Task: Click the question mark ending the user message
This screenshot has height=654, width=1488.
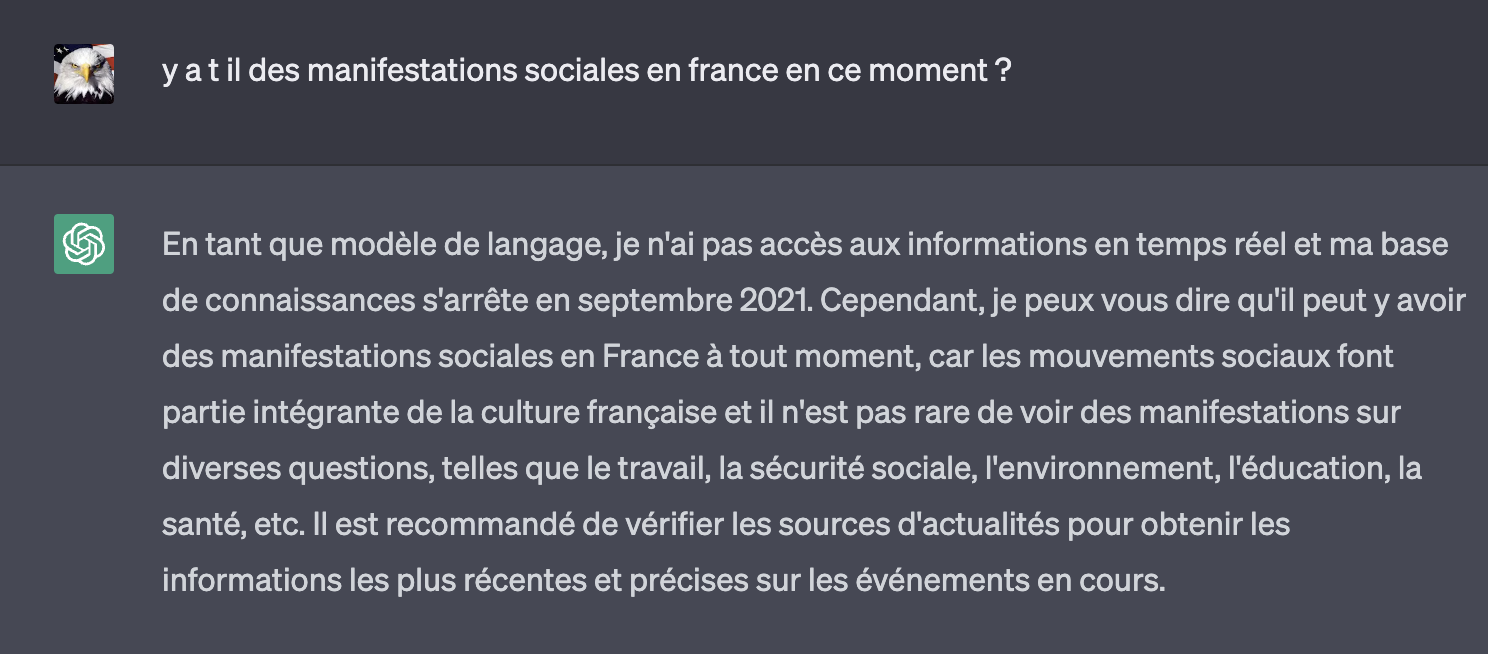Action: pos(1003,71)
